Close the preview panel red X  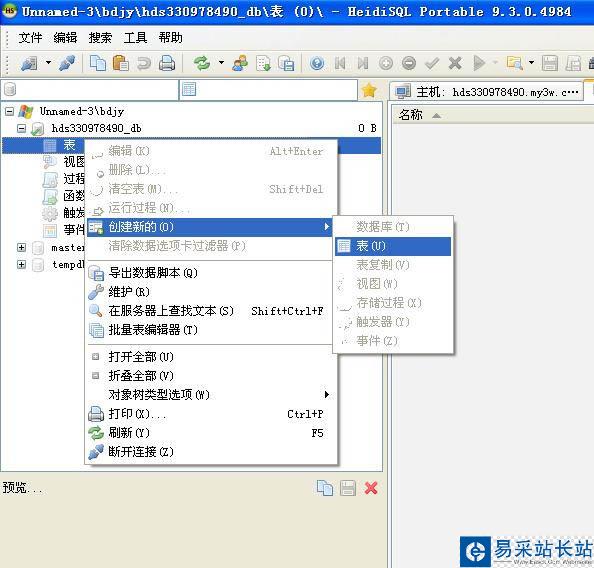pos(371,488)
